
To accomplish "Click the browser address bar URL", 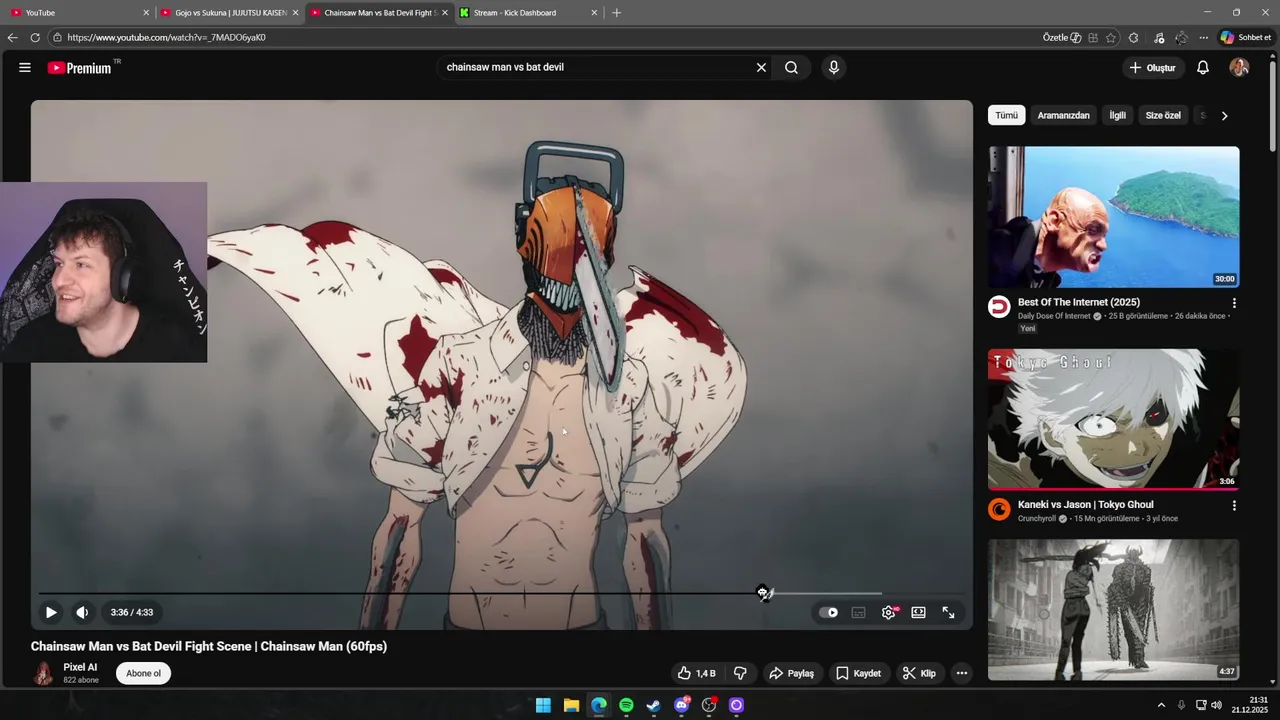I will [x=166, y=37].
